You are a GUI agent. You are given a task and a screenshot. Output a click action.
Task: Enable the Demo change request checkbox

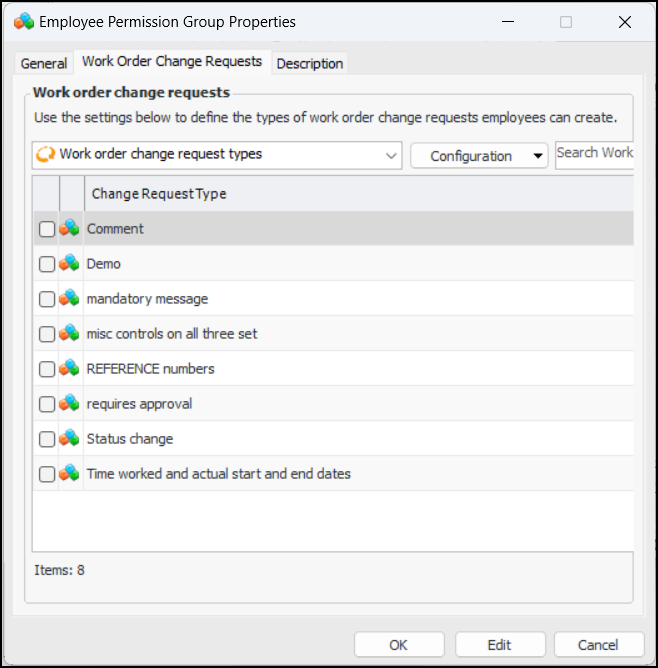point(47,264)
